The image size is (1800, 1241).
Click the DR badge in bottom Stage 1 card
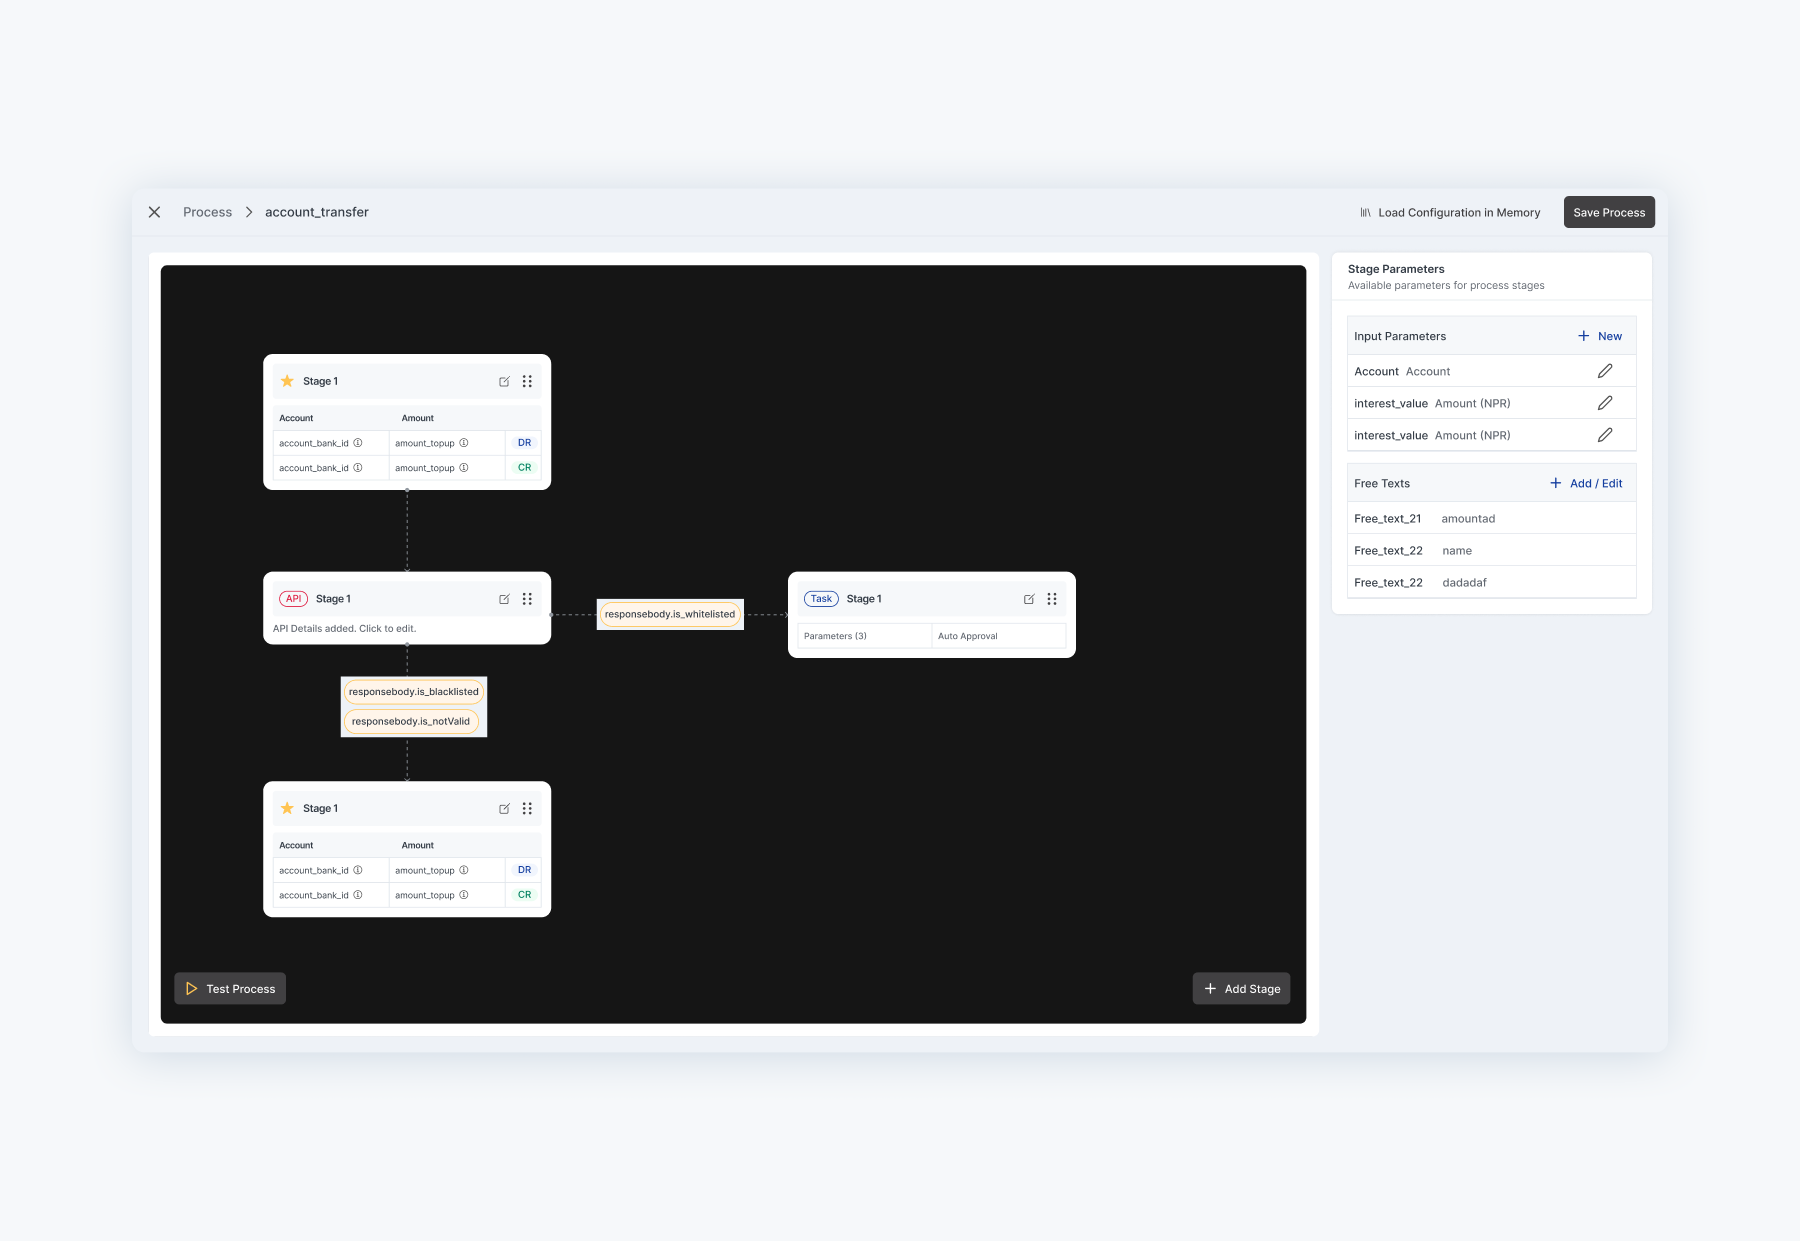(x=524, y=870)
